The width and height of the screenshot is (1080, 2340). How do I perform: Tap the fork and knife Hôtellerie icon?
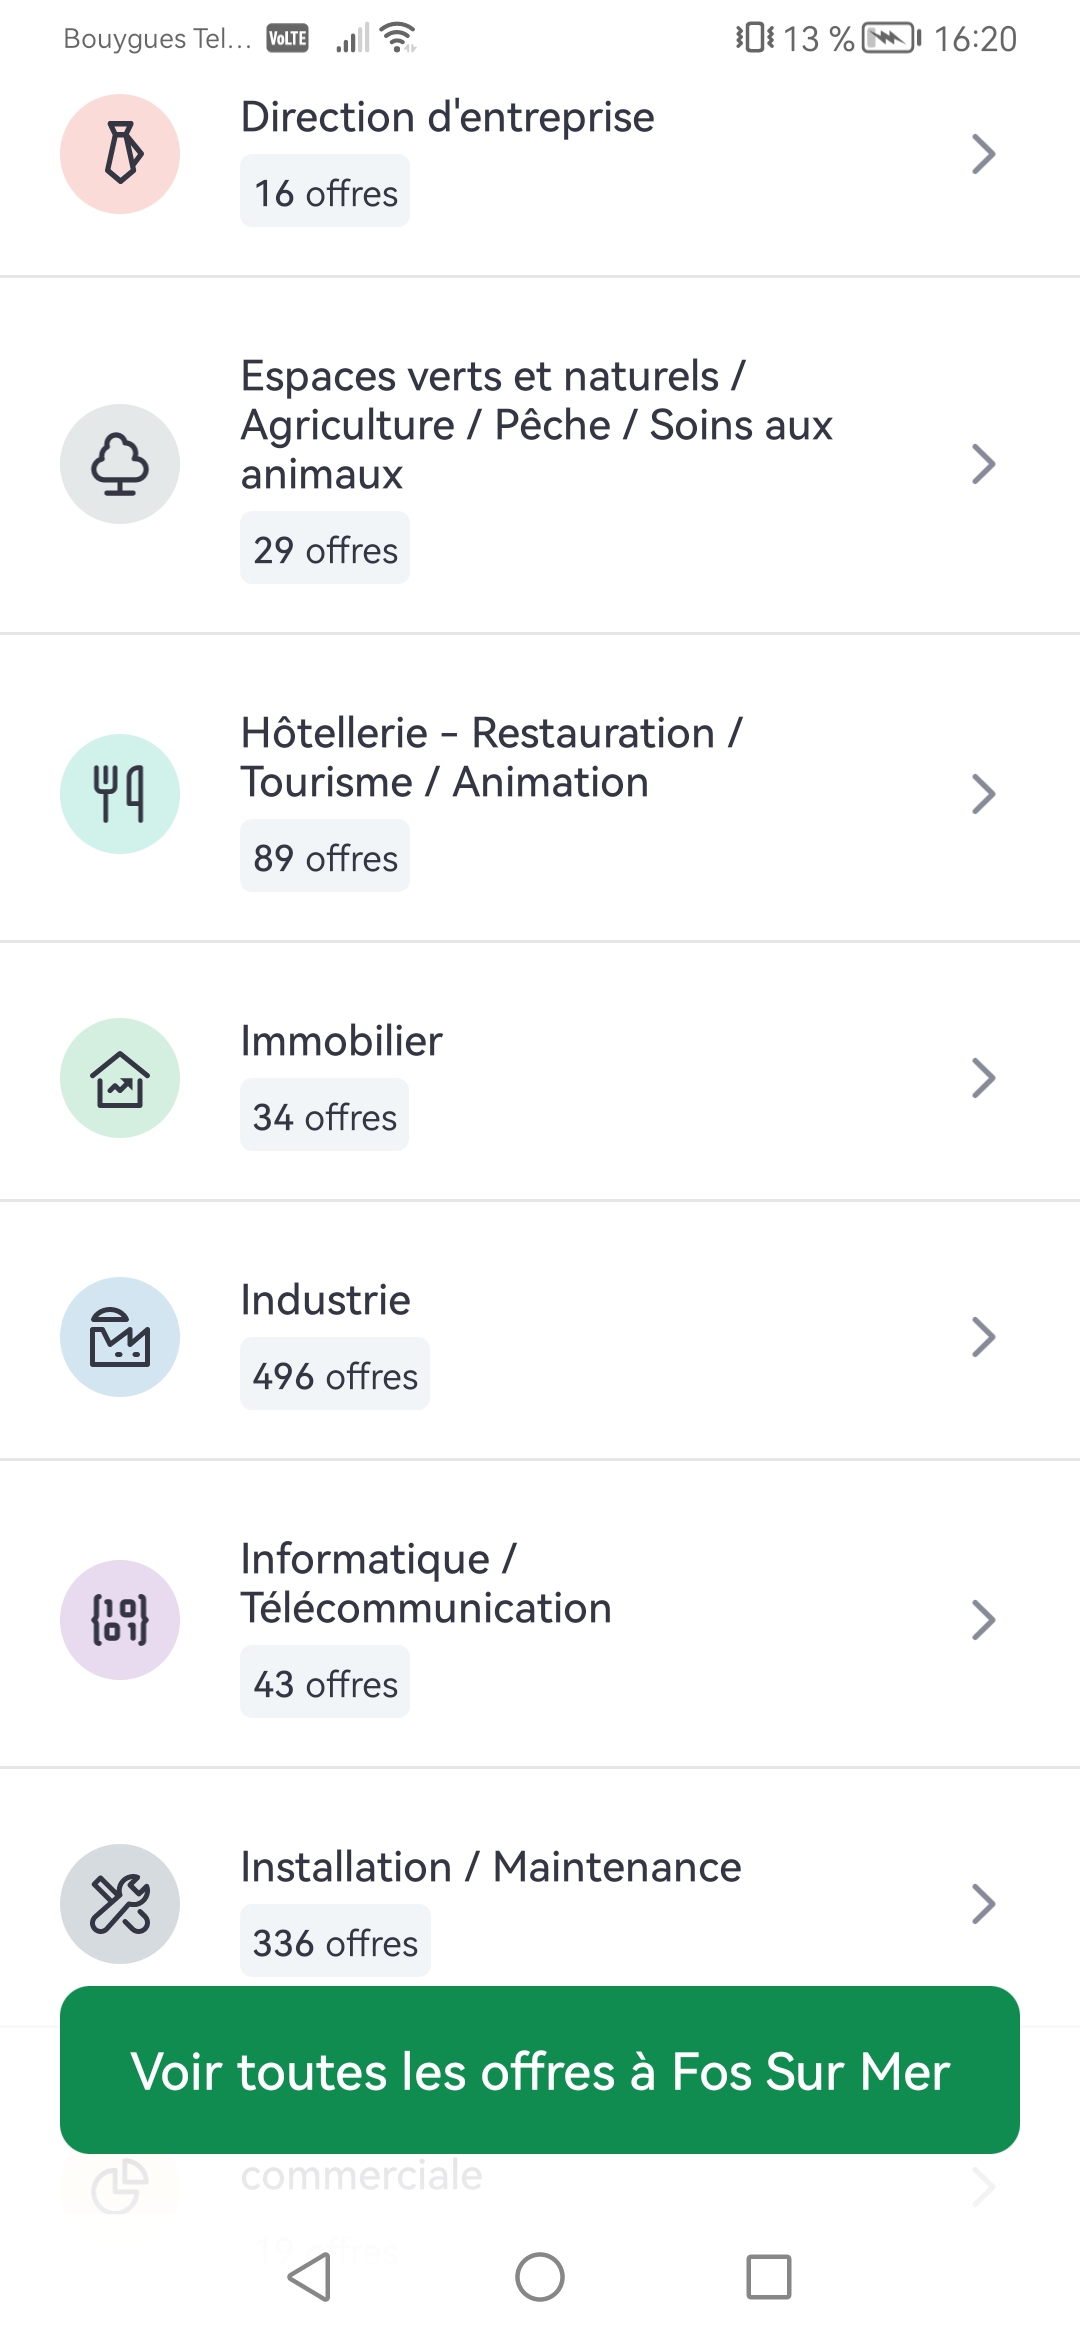(120, 794)
